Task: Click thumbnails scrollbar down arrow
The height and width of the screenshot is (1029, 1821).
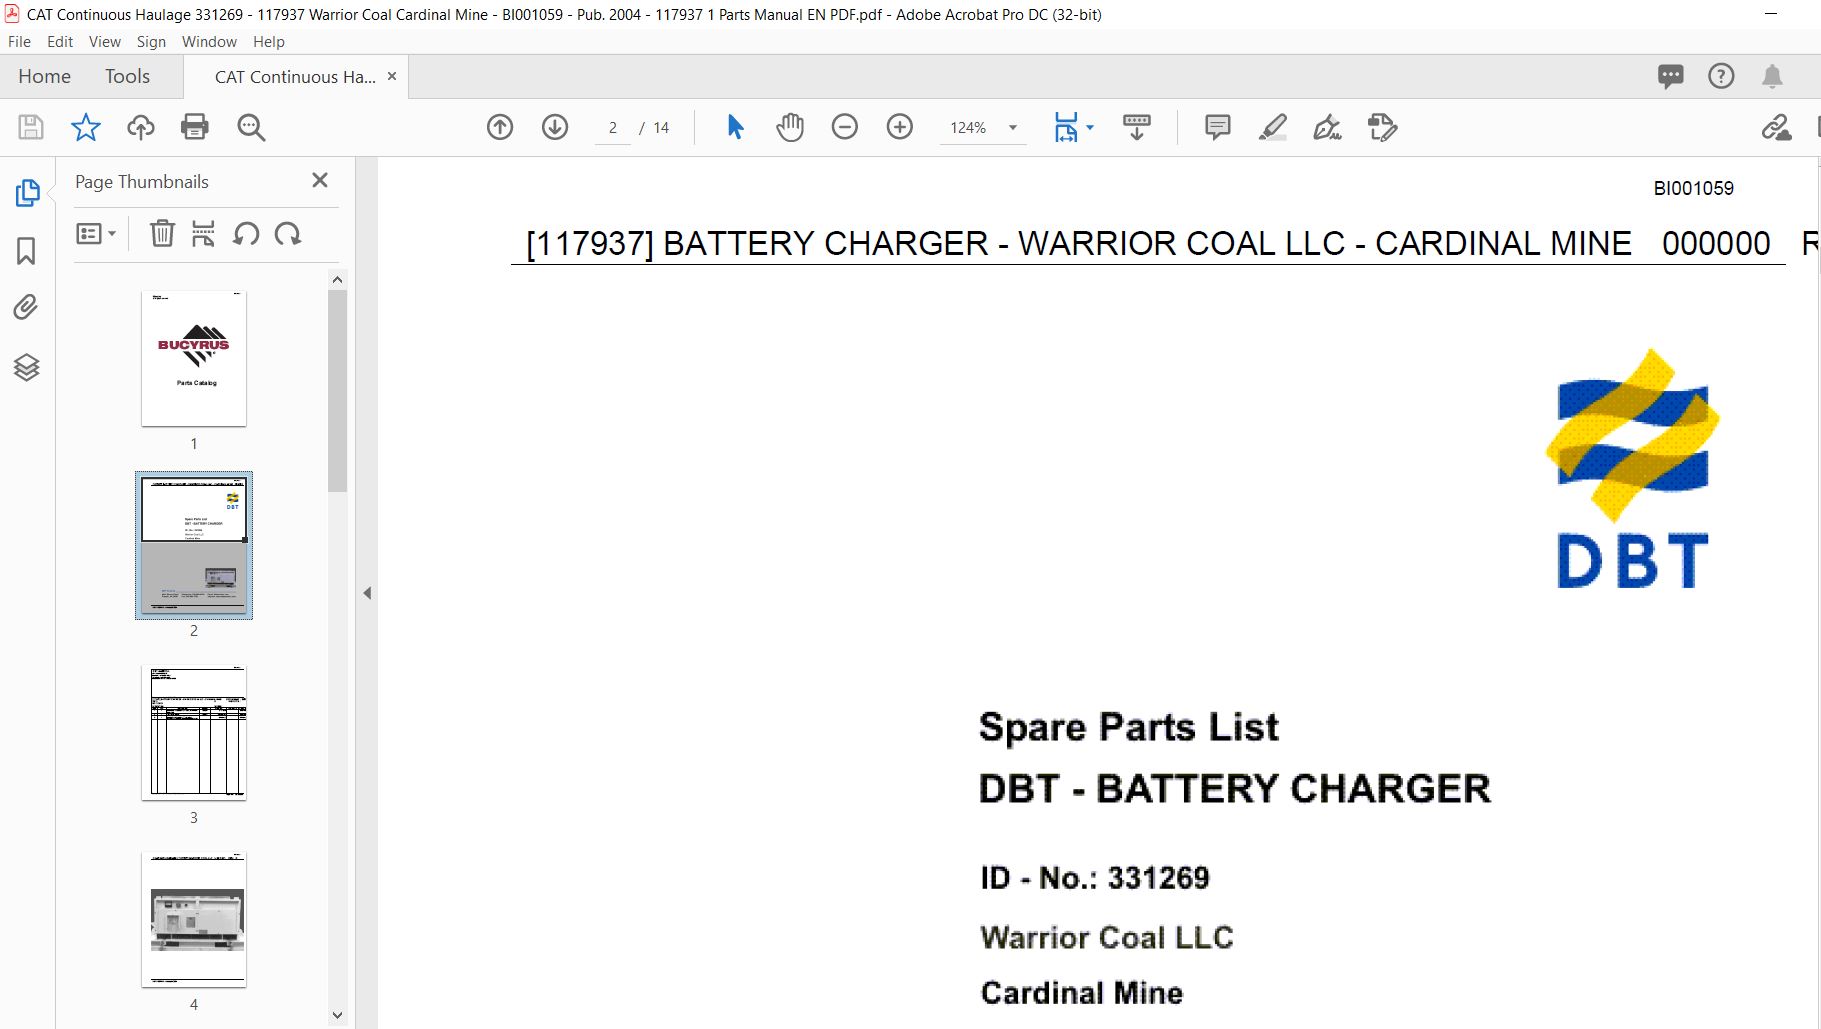Action: point(337,1015)
